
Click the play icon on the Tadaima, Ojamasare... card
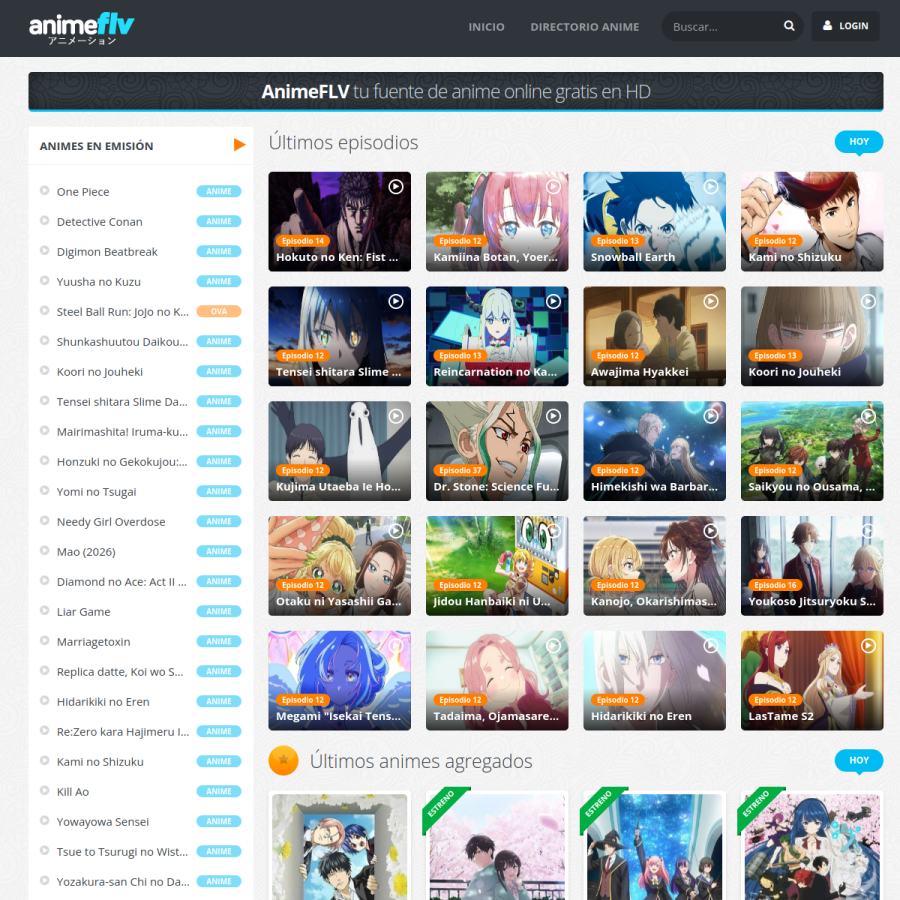[553, 646]
